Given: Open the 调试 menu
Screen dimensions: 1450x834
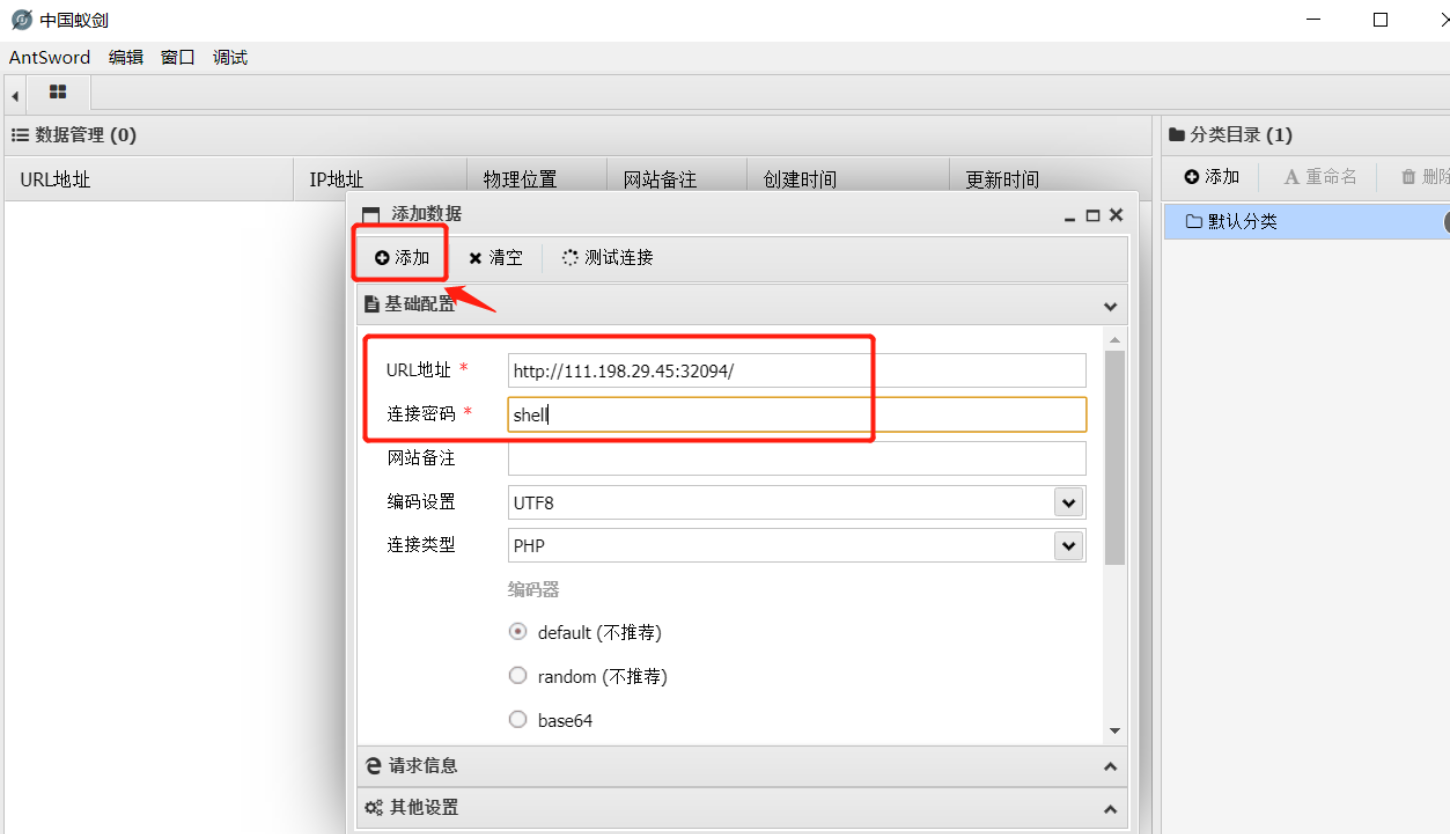Looking at the screenshot, I should click(230, 57).
